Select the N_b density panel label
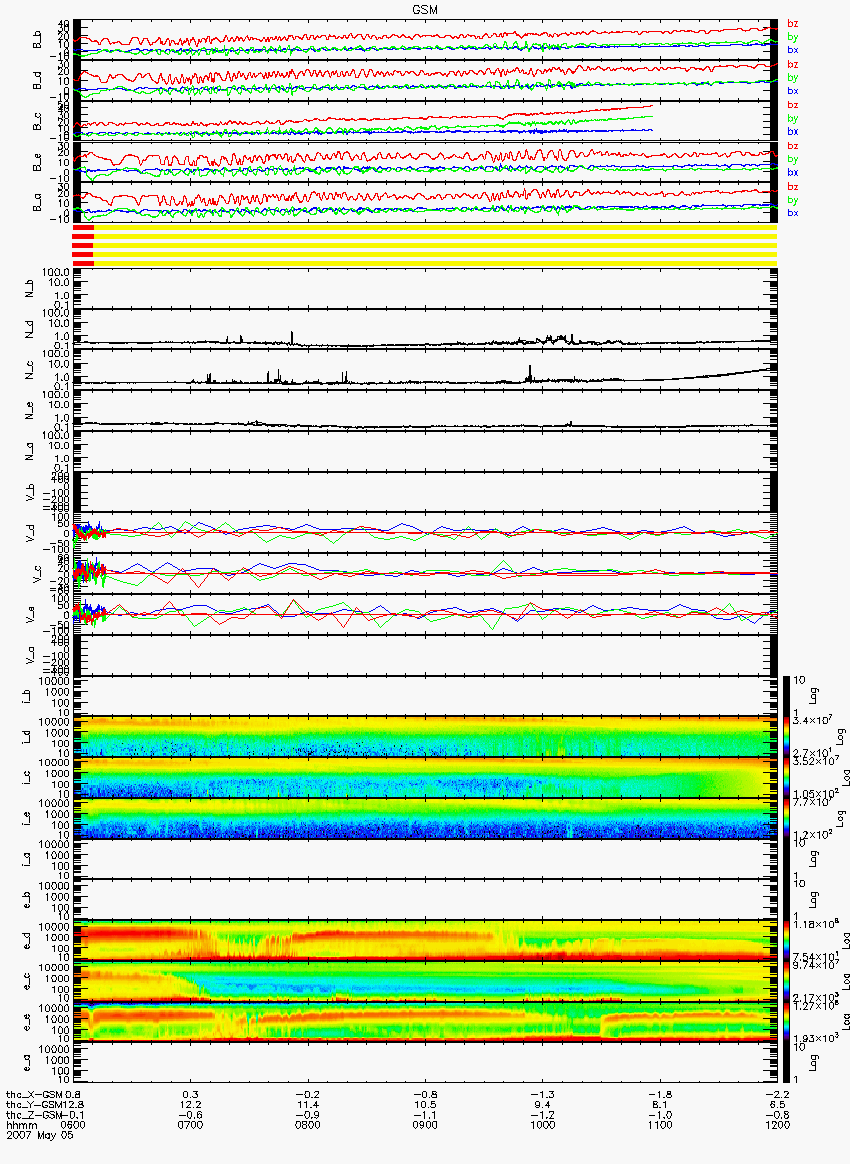The height and width of the screenshot is (1164, 850). [x=30, y=289]
